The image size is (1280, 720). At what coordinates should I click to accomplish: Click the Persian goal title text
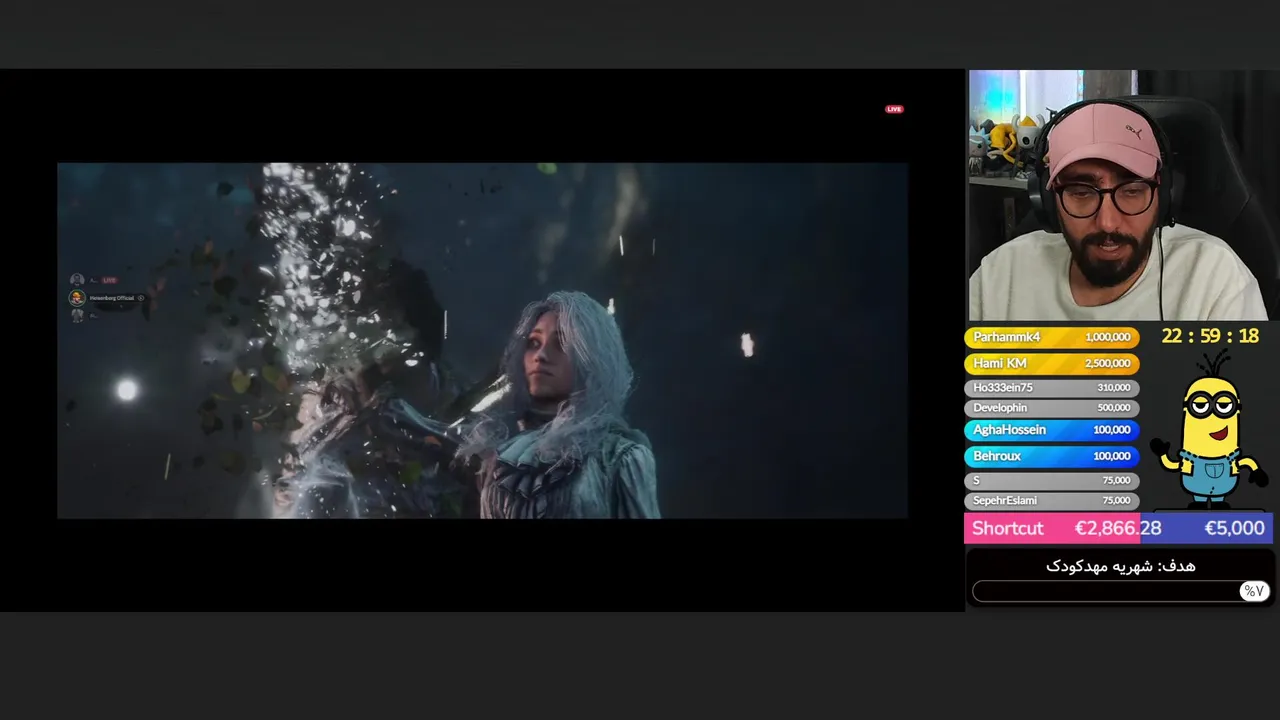[1120, 566]
